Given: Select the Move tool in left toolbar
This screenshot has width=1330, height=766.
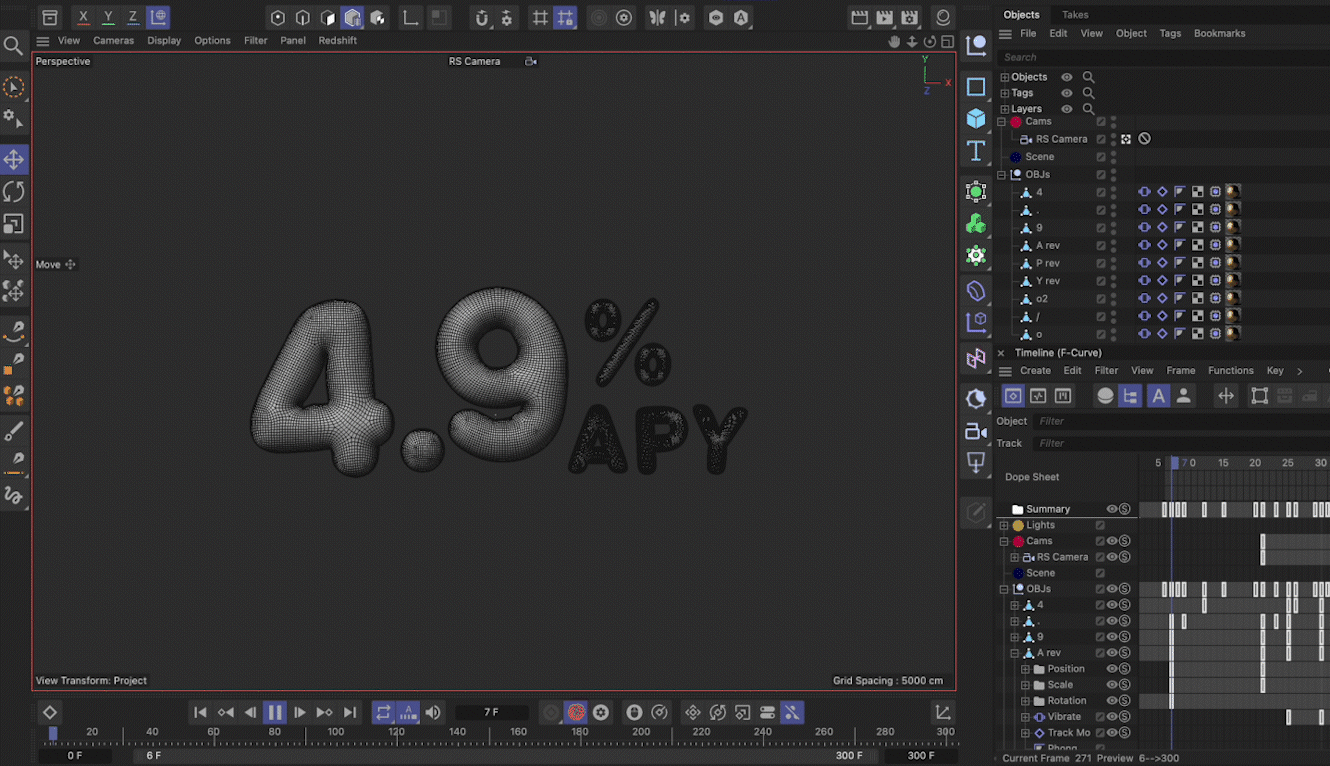Looking at the screenshot, I should tap(14, 160).
